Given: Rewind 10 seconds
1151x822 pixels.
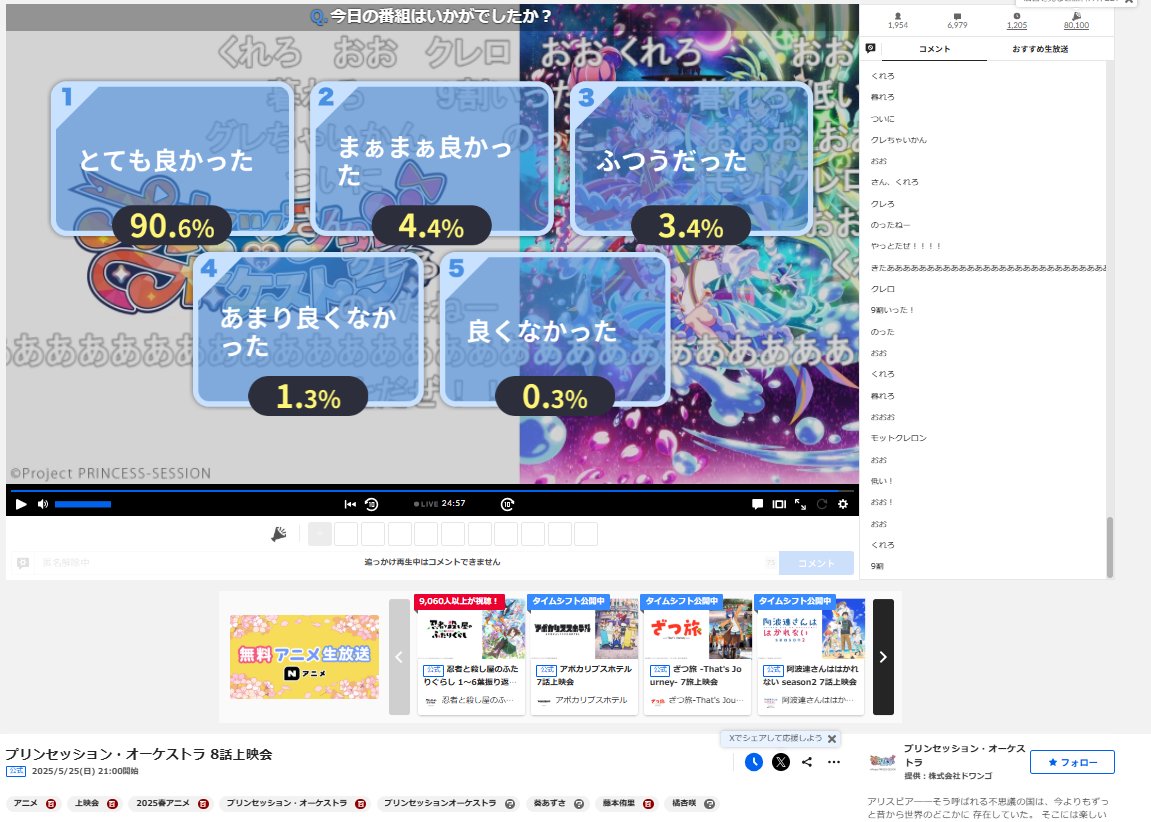Looking at the screenshot, I should coord(371,504).
